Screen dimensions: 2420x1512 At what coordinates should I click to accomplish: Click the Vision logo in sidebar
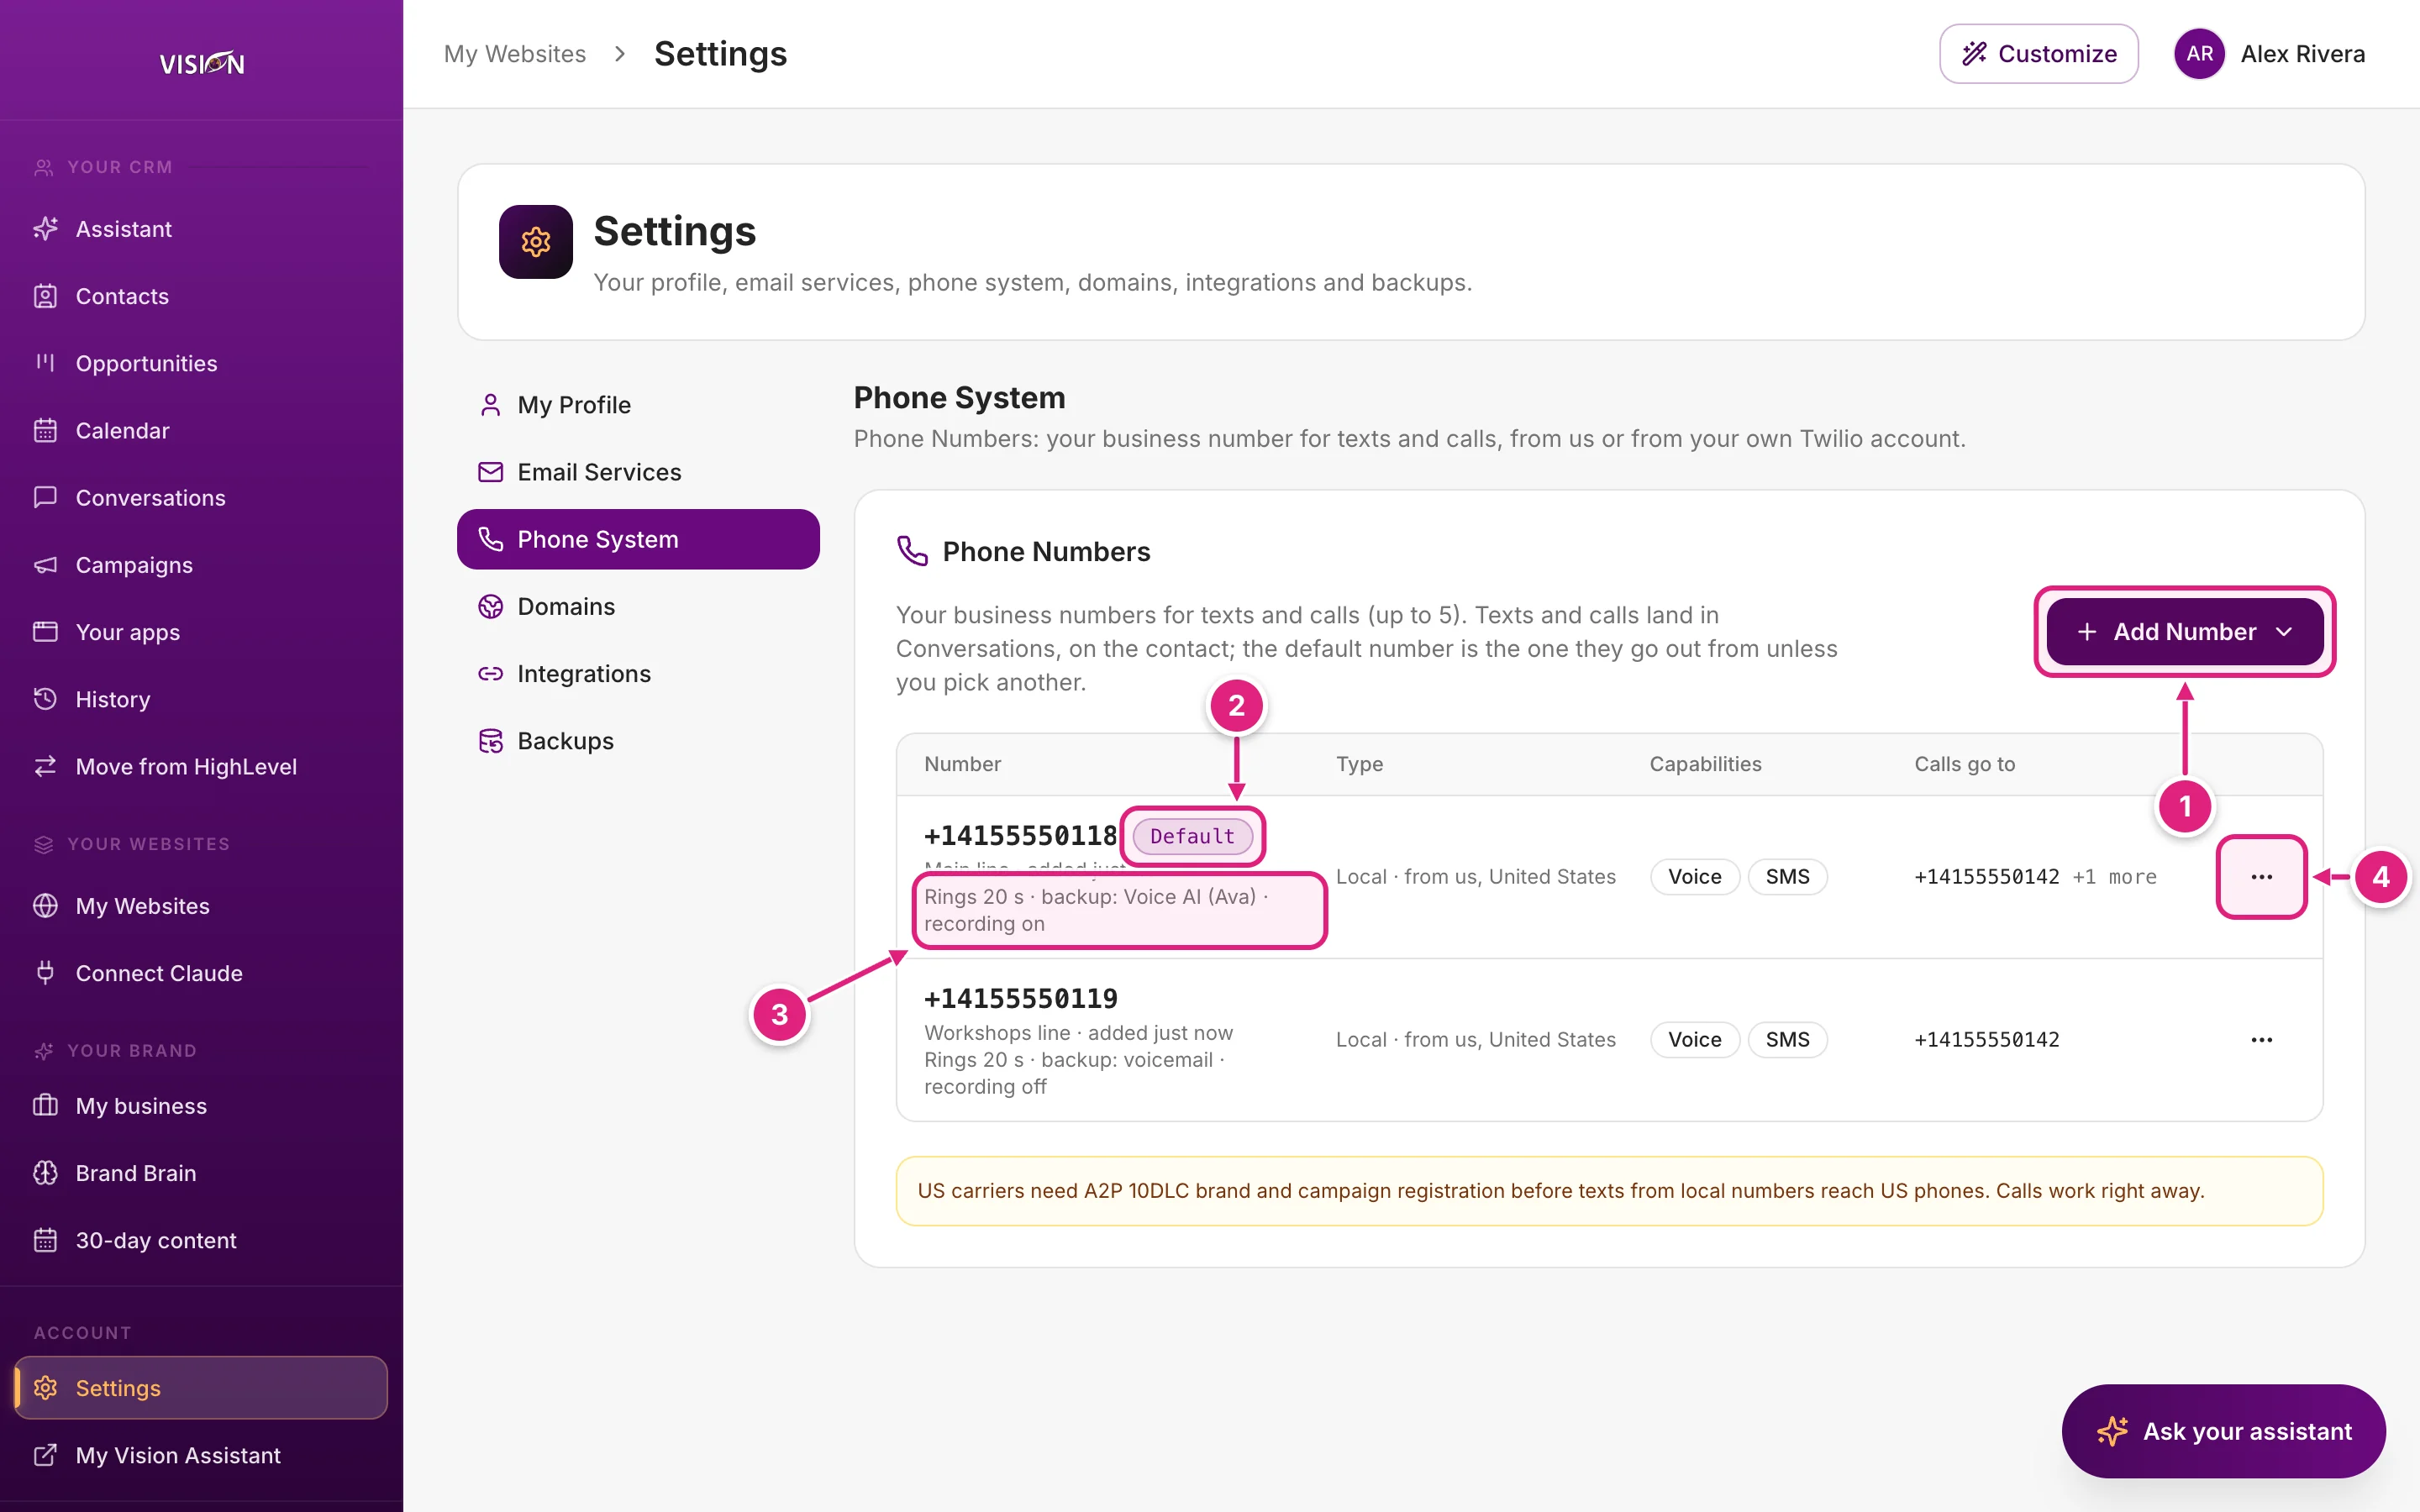click(202, 63)
